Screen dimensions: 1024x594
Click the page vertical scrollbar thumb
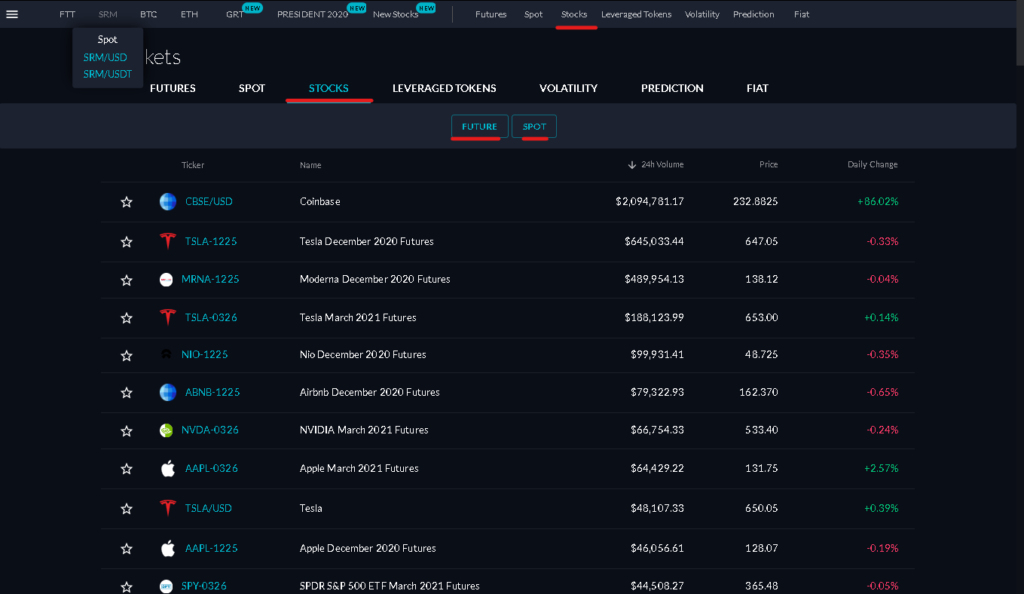tap(1020, 33)
